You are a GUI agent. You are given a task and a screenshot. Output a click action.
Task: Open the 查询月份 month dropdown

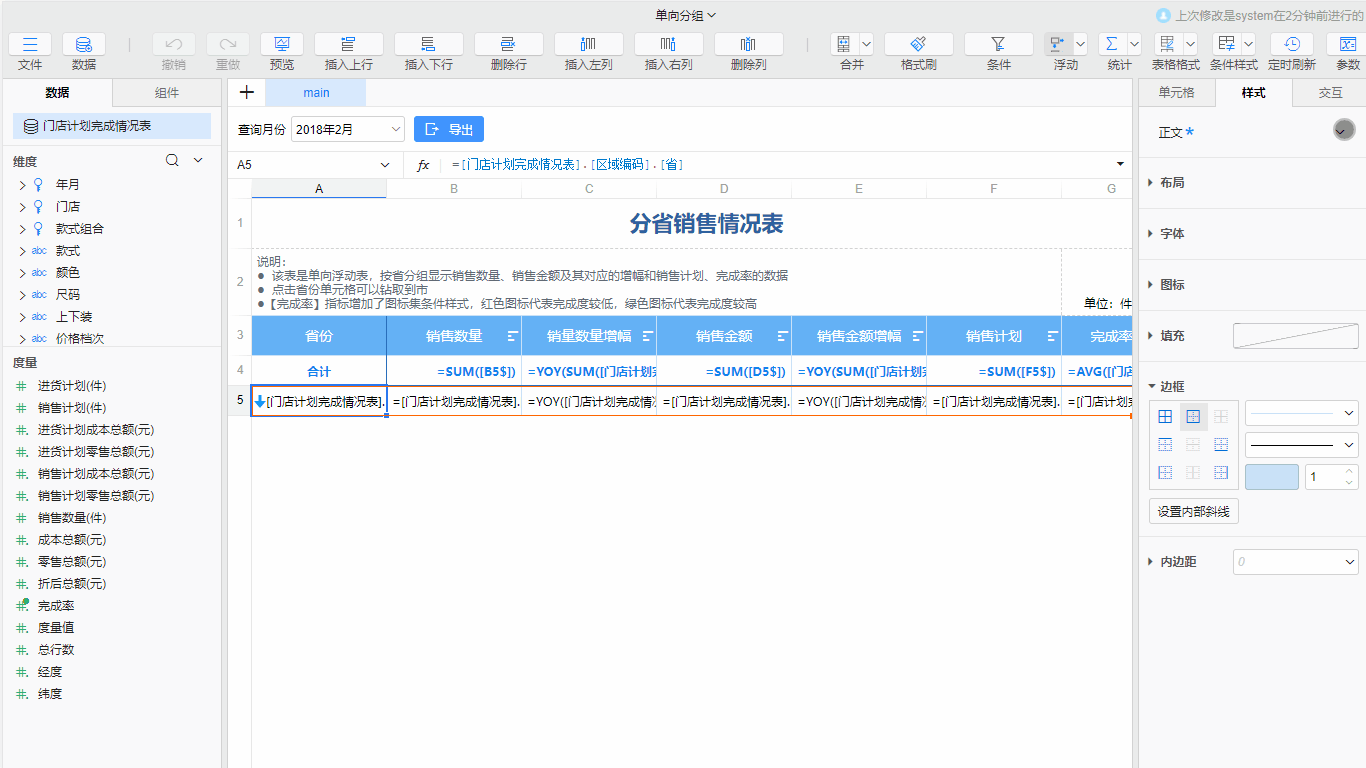point(347,129)
